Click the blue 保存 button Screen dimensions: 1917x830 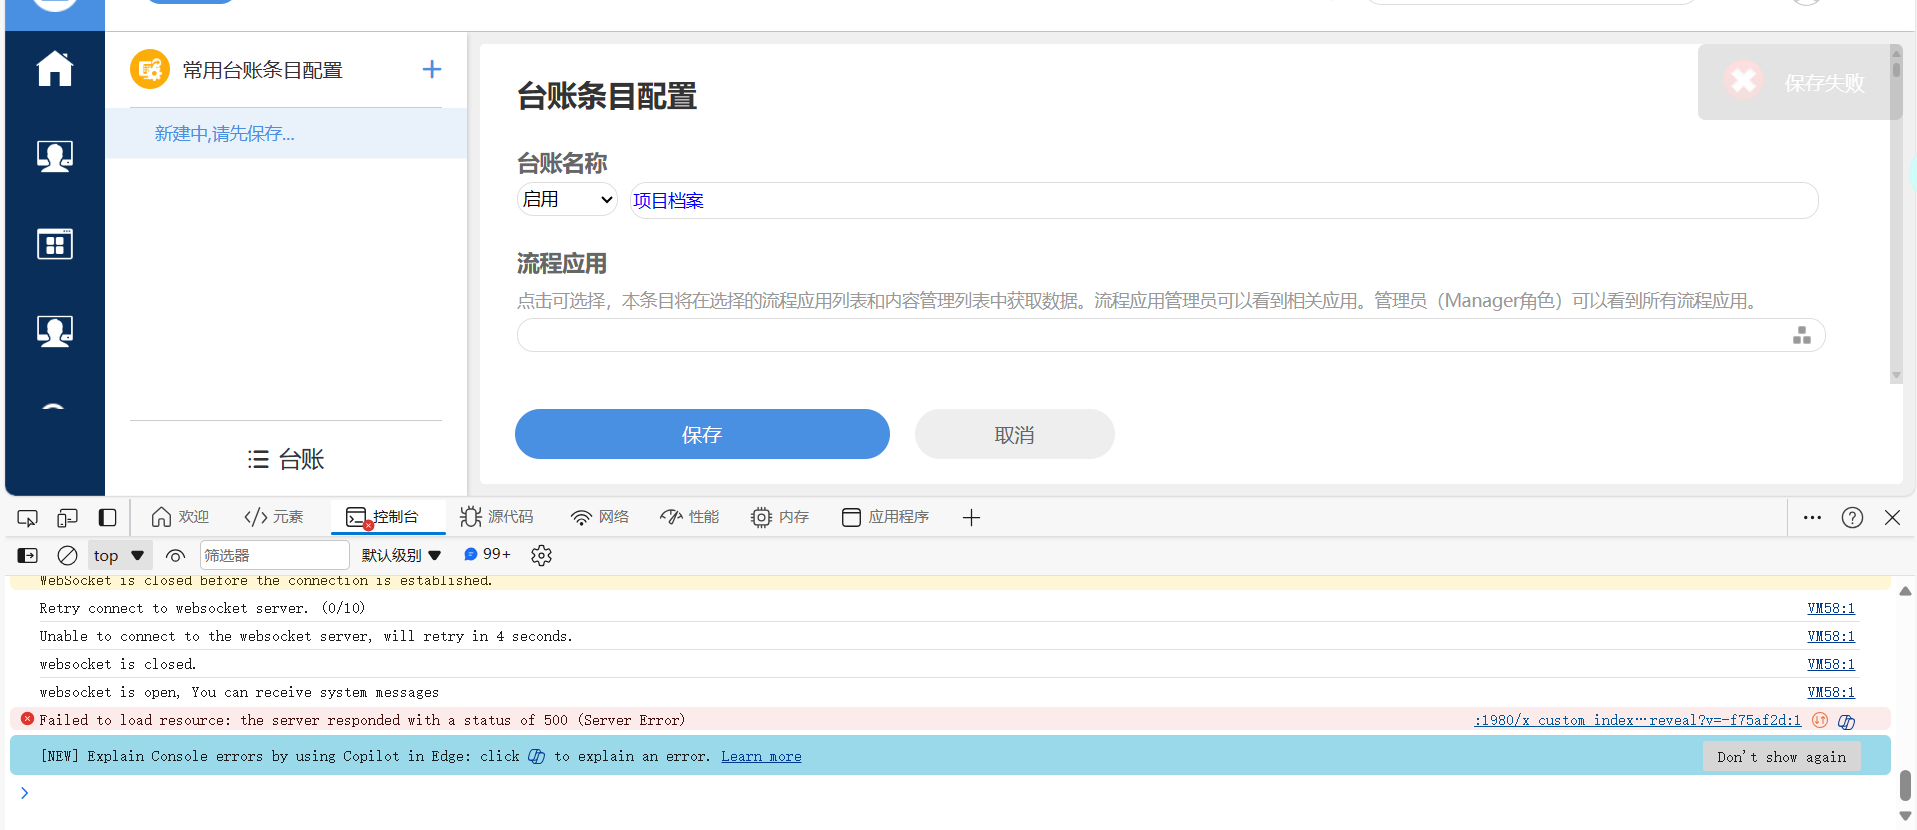pyautogui.click(x=701, y=434)
